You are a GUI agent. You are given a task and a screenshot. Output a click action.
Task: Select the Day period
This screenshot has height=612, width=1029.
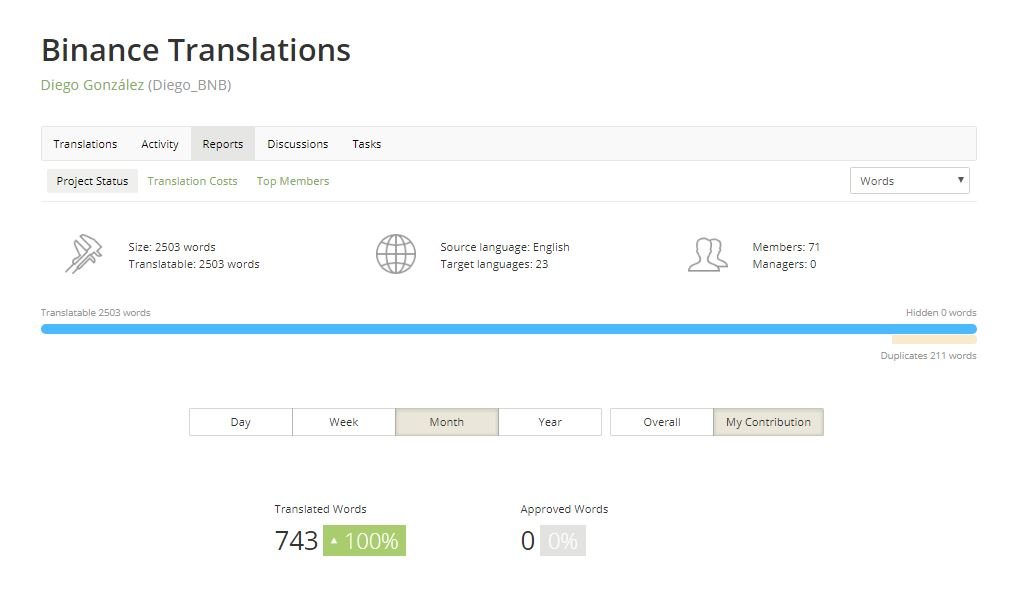coord(241,422)
